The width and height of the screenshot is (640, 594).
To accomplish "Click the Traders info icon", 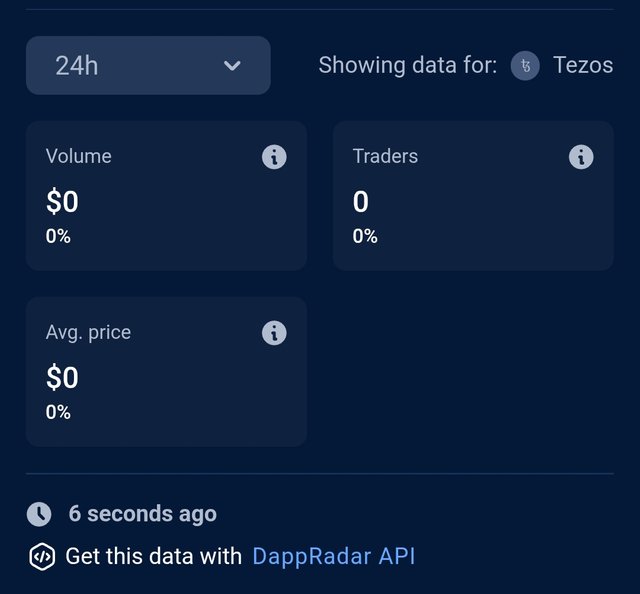I will pos(581,157).
